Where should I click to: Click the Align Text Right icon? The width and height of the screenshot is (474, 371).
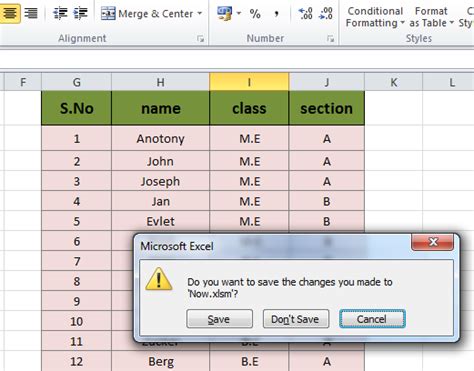[31, 13]
